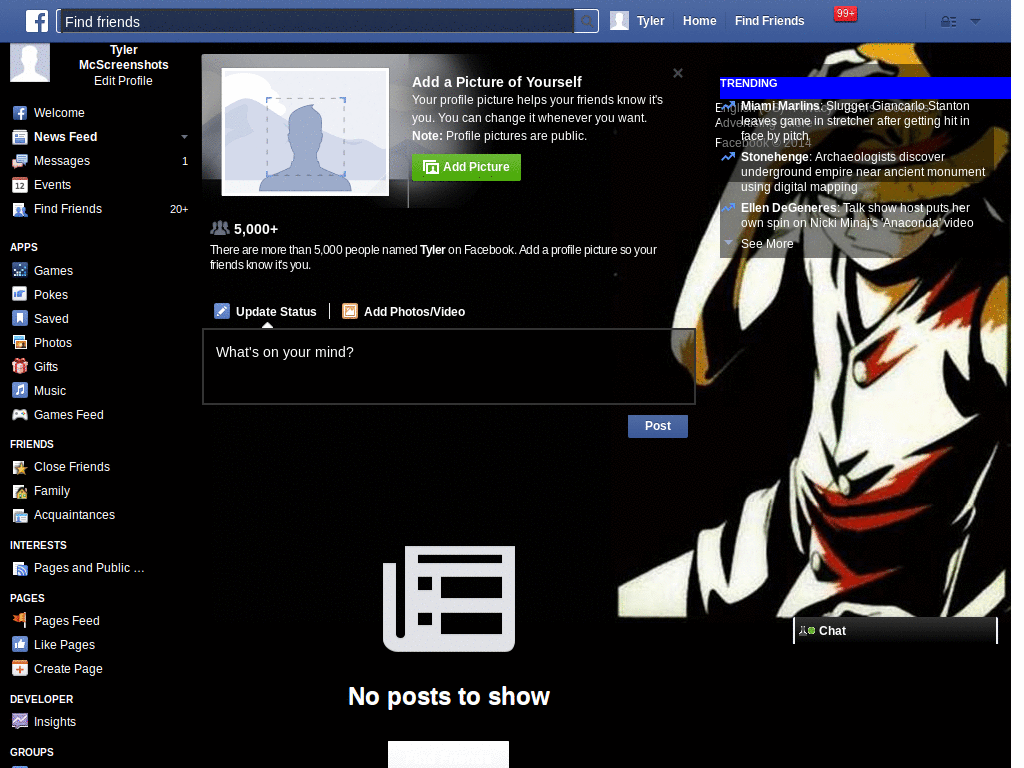Image resolution: width=1024 pixels, height=768 pixels.
Task: Click the Add Photos/Video picture icon
Action: (350, 311)
